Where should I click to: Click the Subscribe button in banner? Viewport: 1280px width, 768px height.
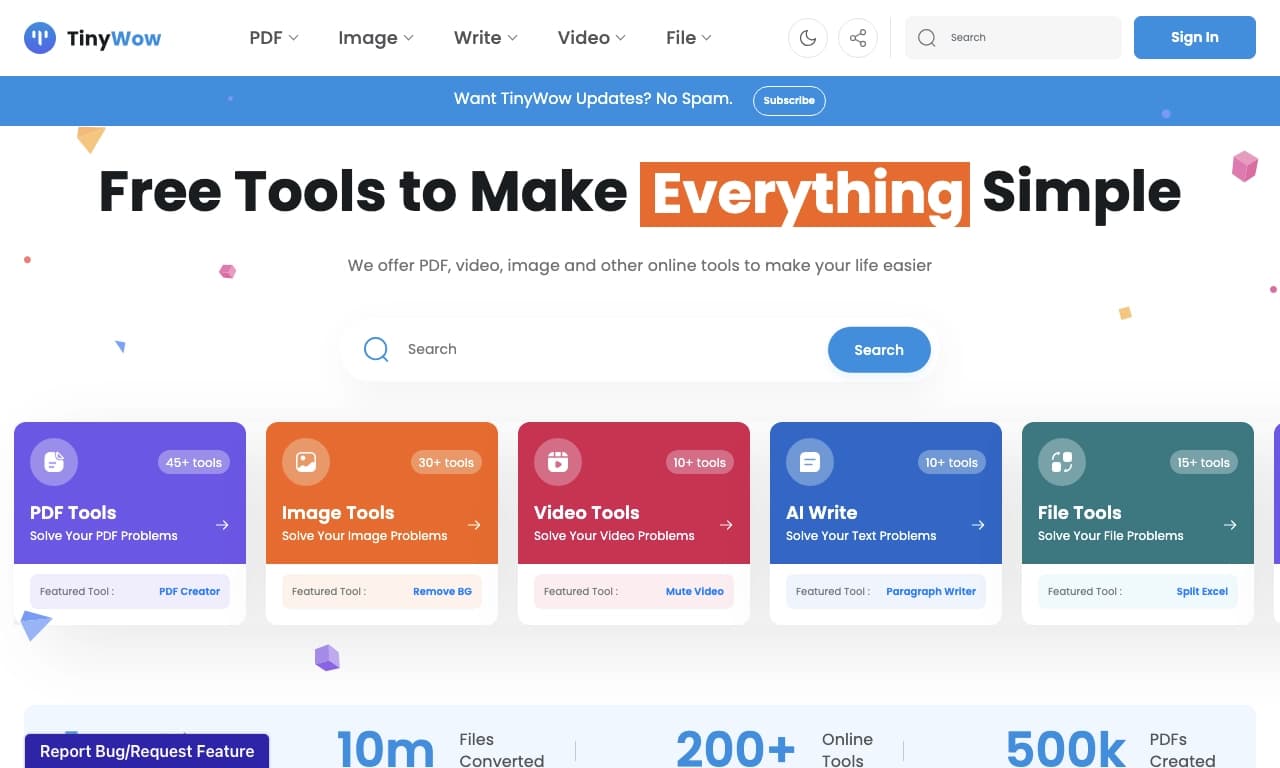click(x=789, y=100)
